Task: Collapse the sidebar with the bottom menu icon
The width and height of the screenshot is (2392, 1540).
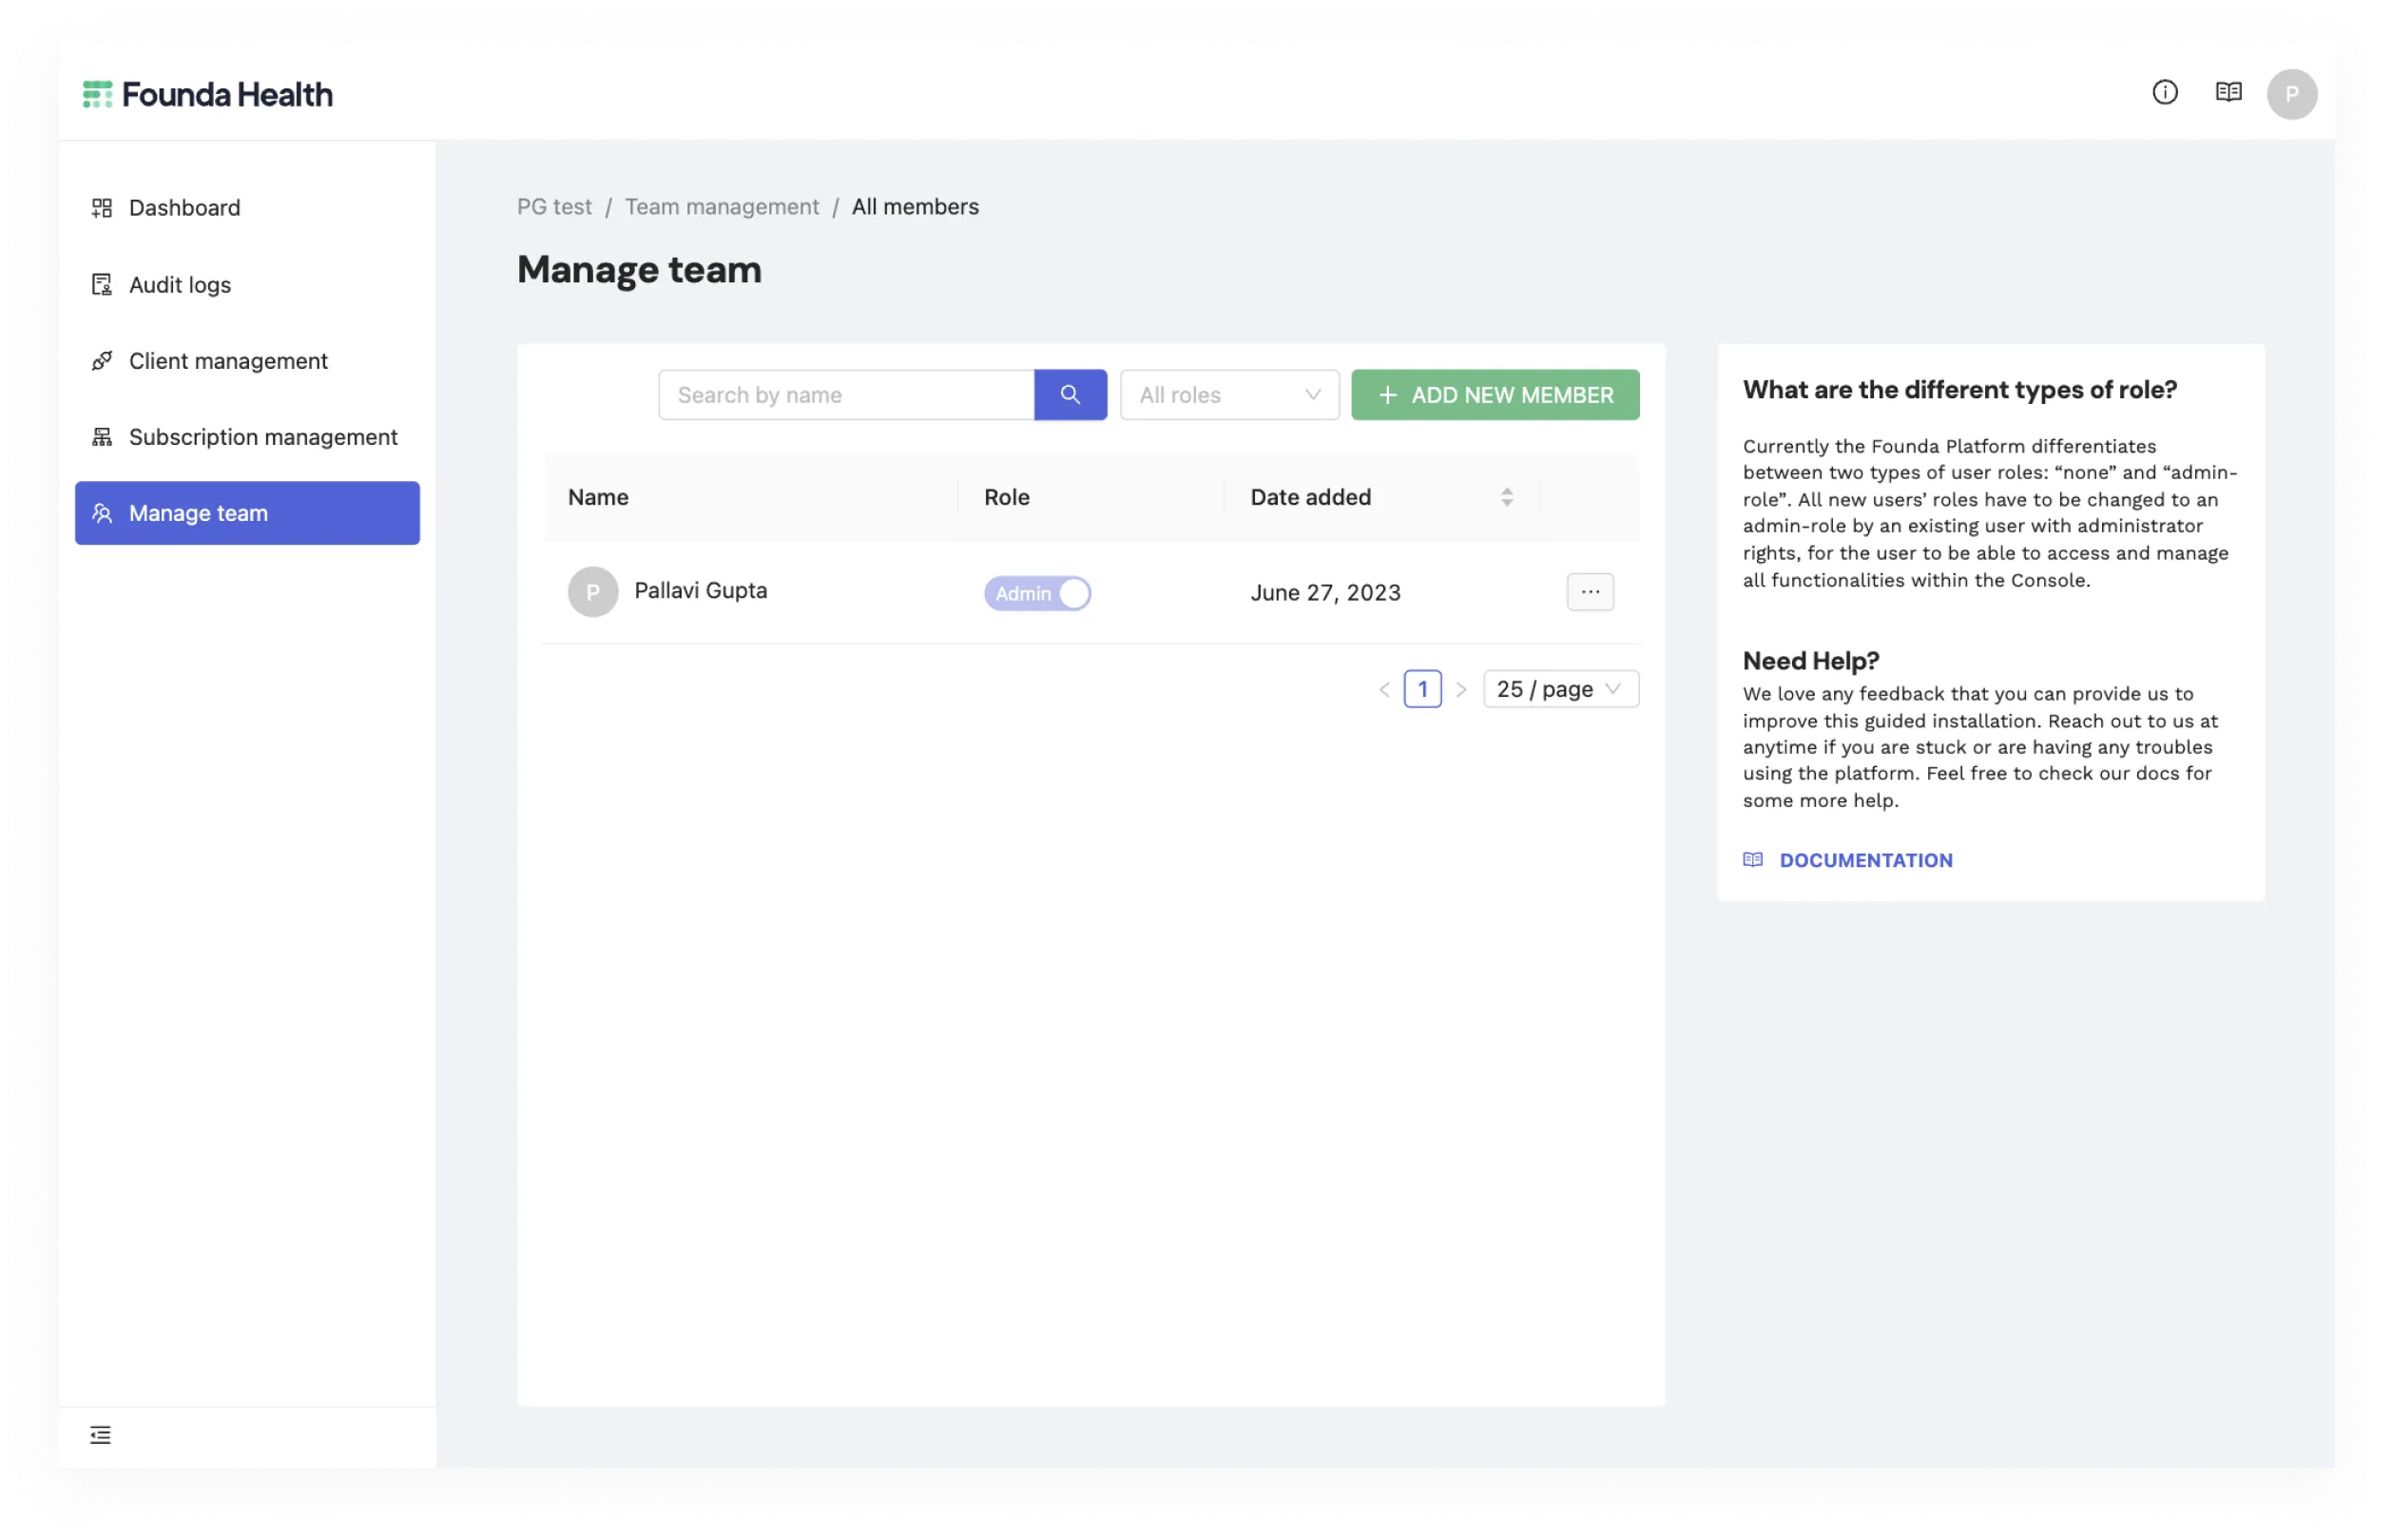Action: coord(100,1434)
